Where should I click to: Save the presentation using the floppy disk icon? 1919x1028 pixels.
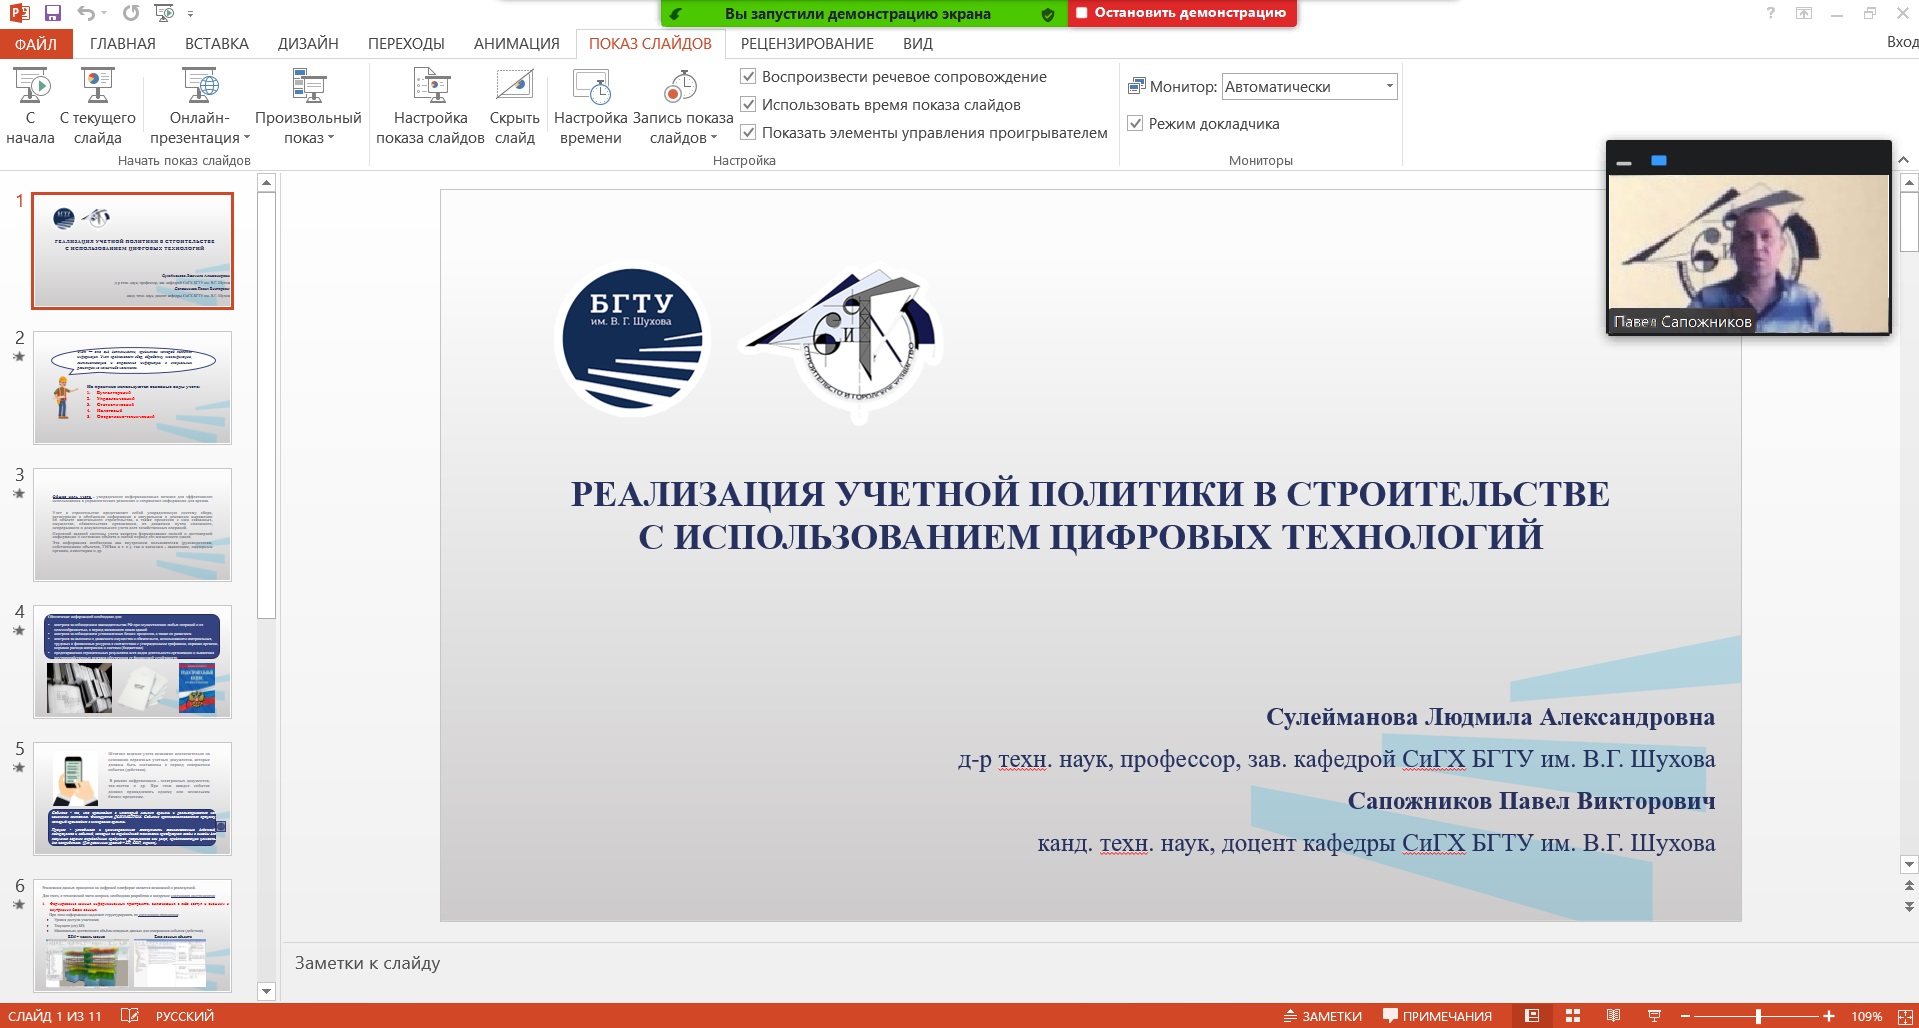pyautogui.click(x=53, y=13)
